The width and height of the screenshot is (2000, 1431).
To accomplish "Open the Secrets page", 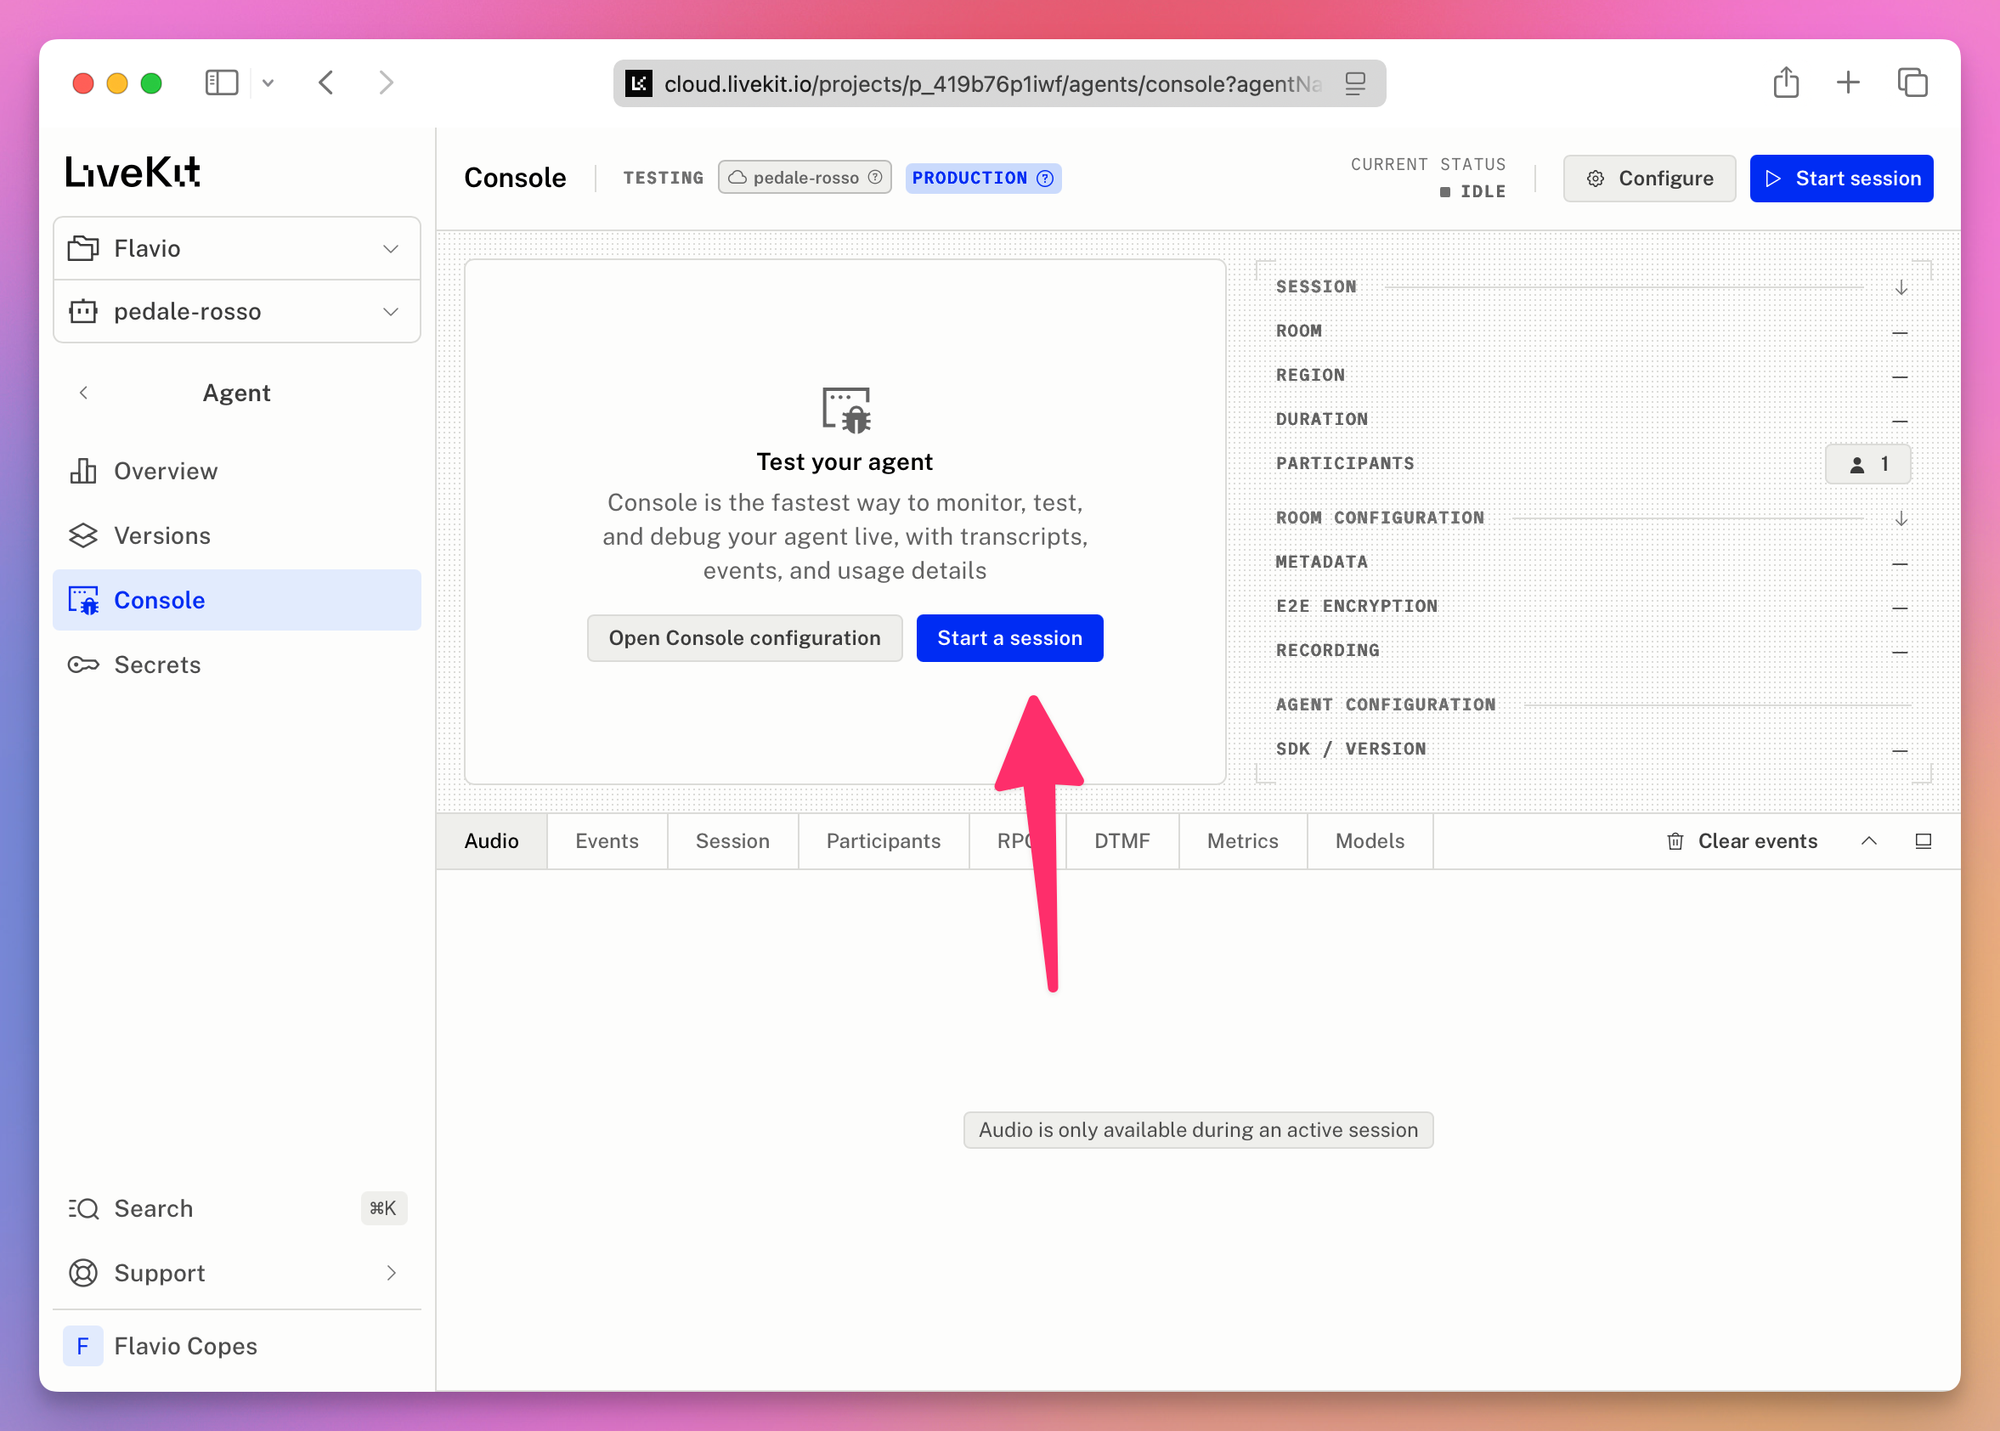I will tap(237, 664).
